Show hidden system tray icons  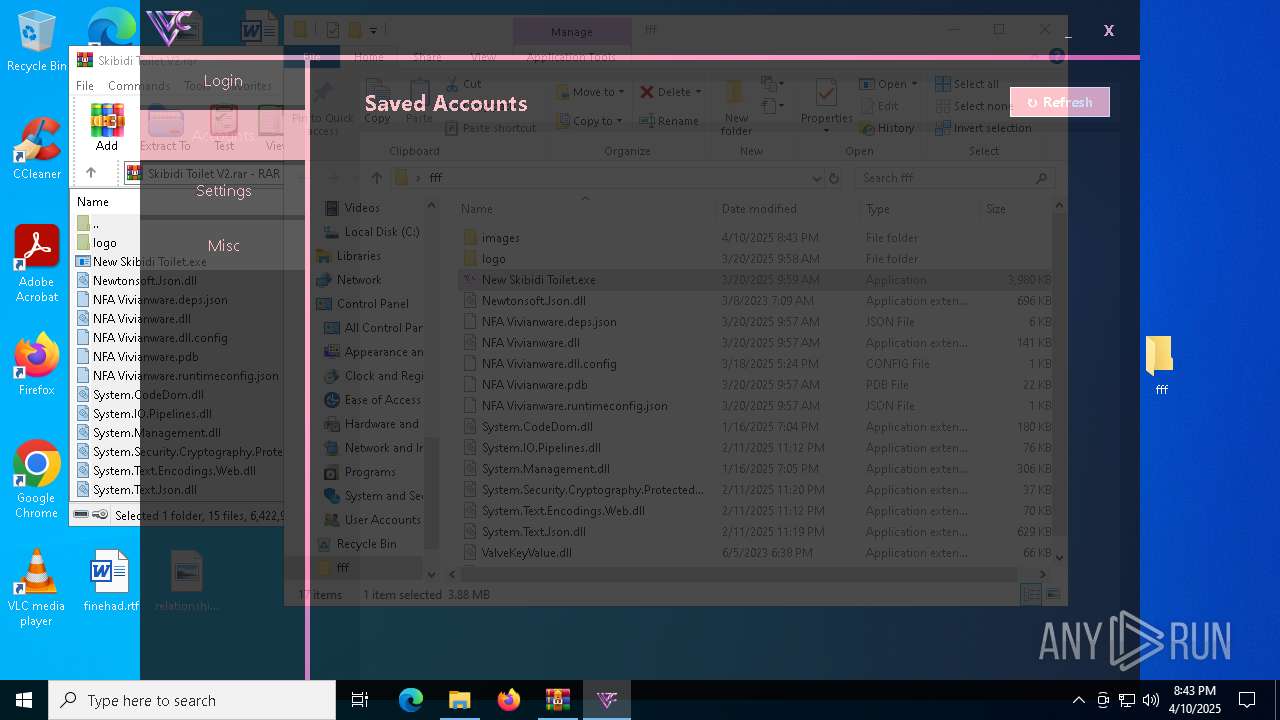(x=1078, y=700)
